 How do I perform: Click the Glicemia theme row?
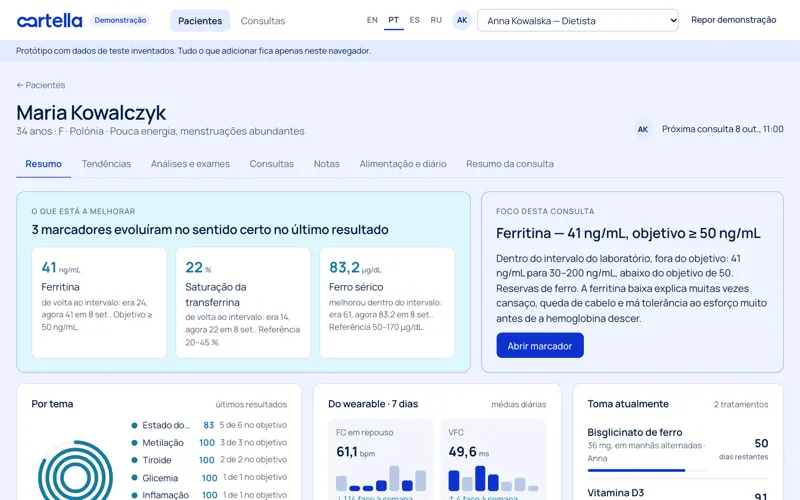209,478
